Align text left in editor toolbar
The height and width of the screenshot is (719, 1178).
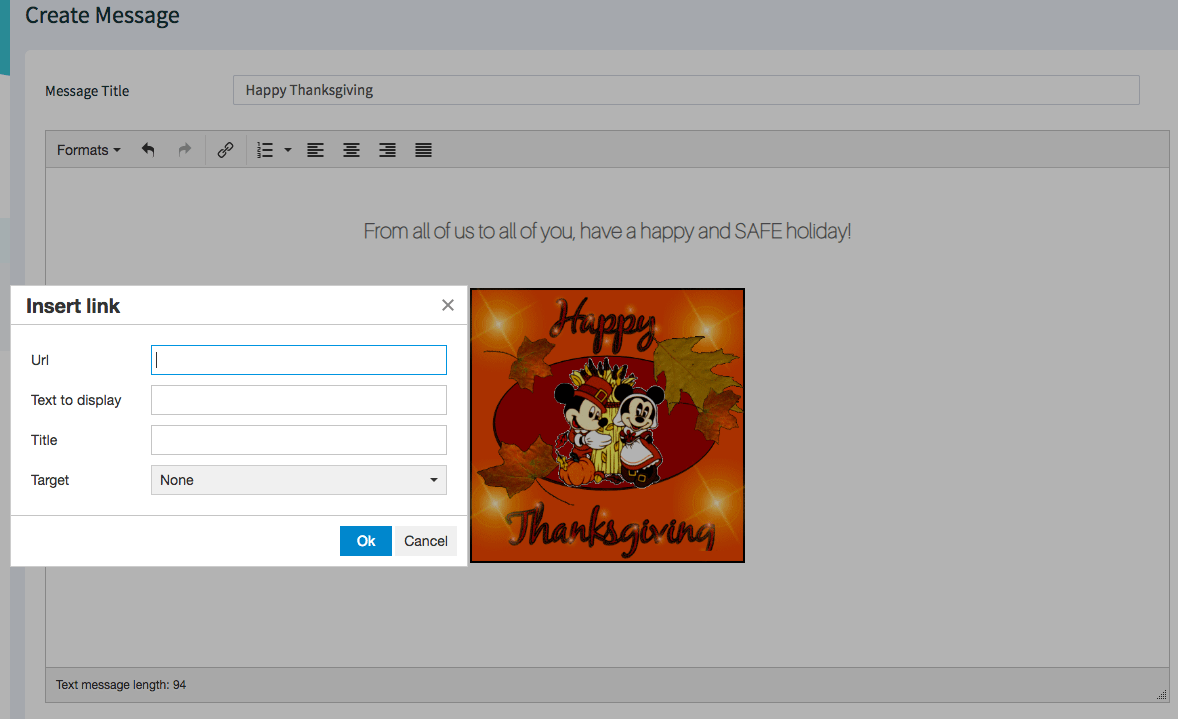tap(316, 150)
